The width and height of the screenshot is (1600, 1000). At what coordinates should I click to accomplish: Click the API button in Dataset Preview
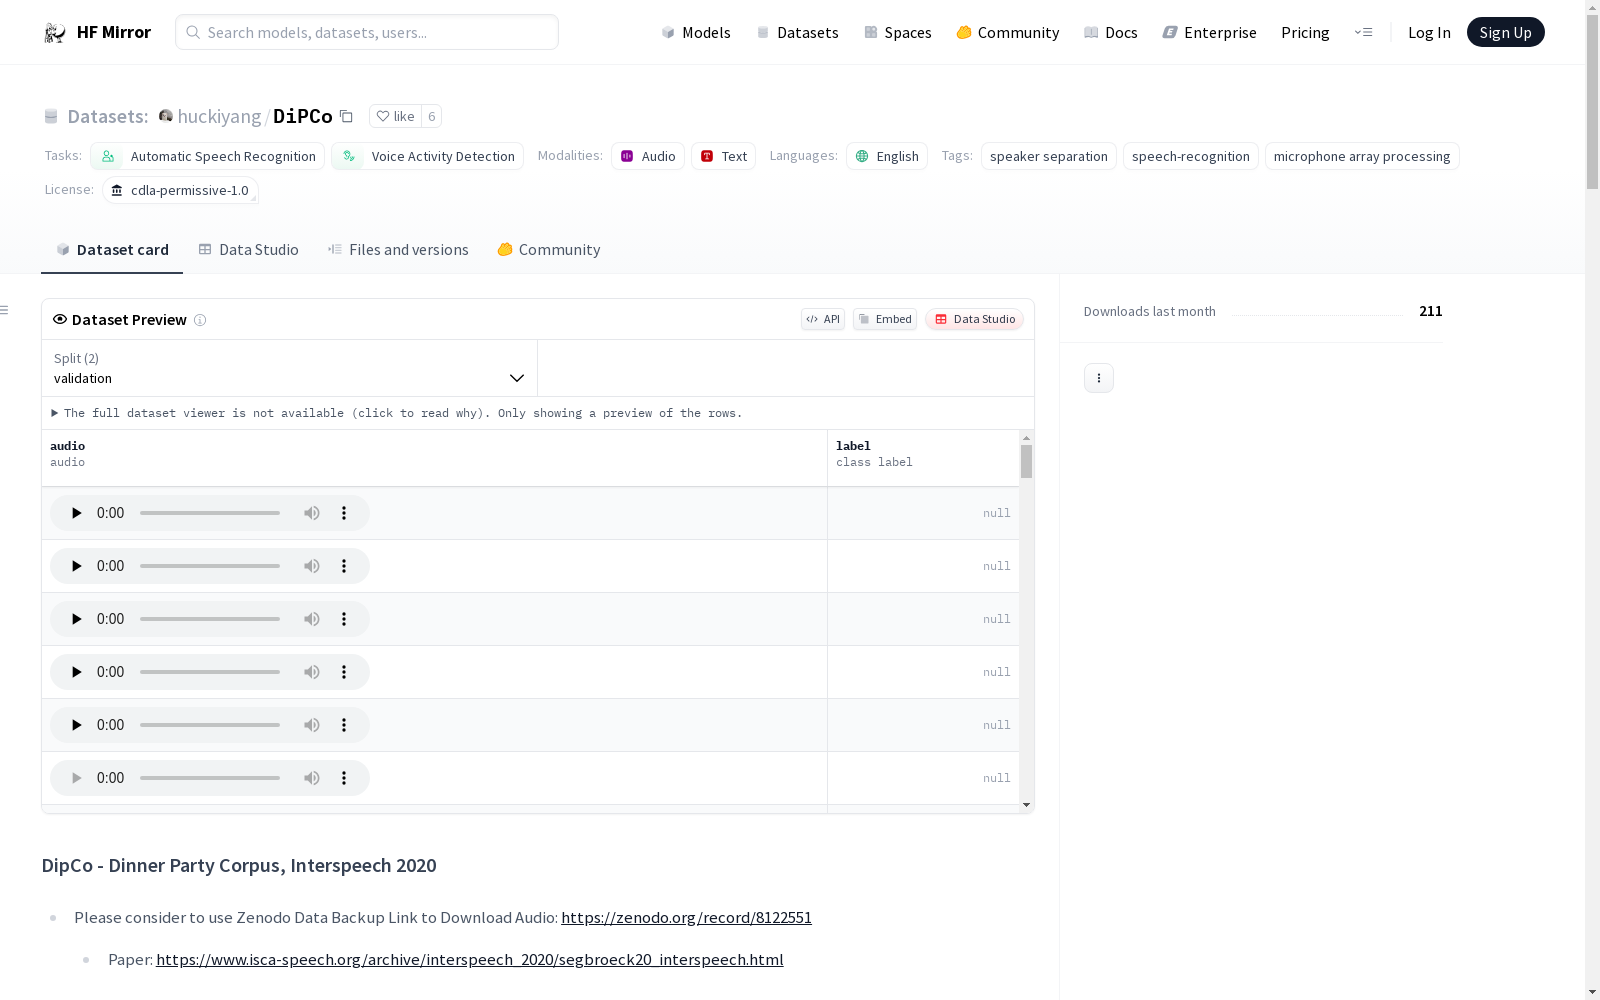click(823, 319)
